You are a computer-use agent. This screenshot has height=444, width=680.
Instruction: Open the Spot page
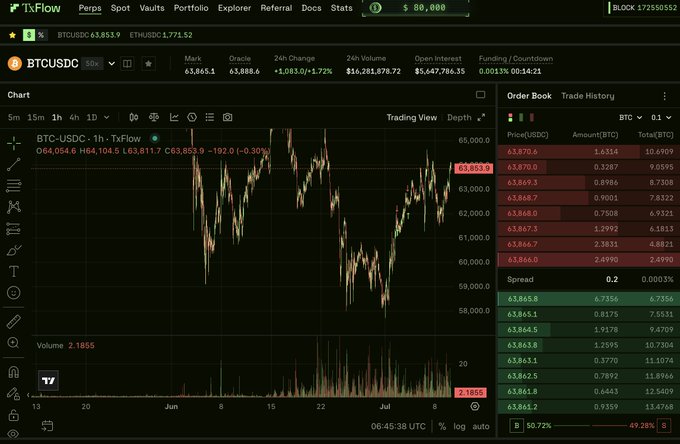click(120, 8)
